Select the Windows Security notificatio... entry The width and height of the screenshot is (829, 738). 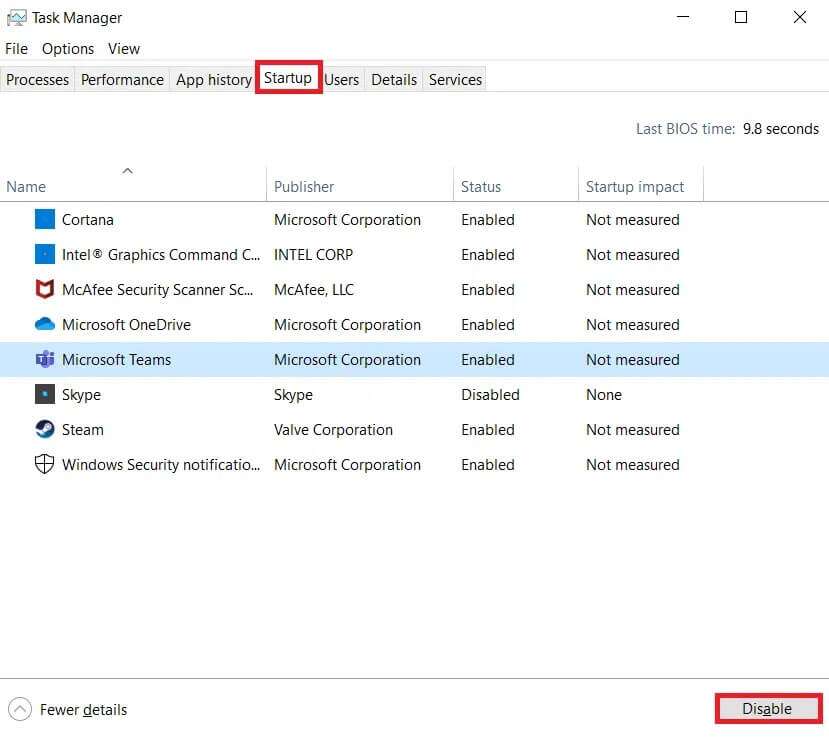161,464
